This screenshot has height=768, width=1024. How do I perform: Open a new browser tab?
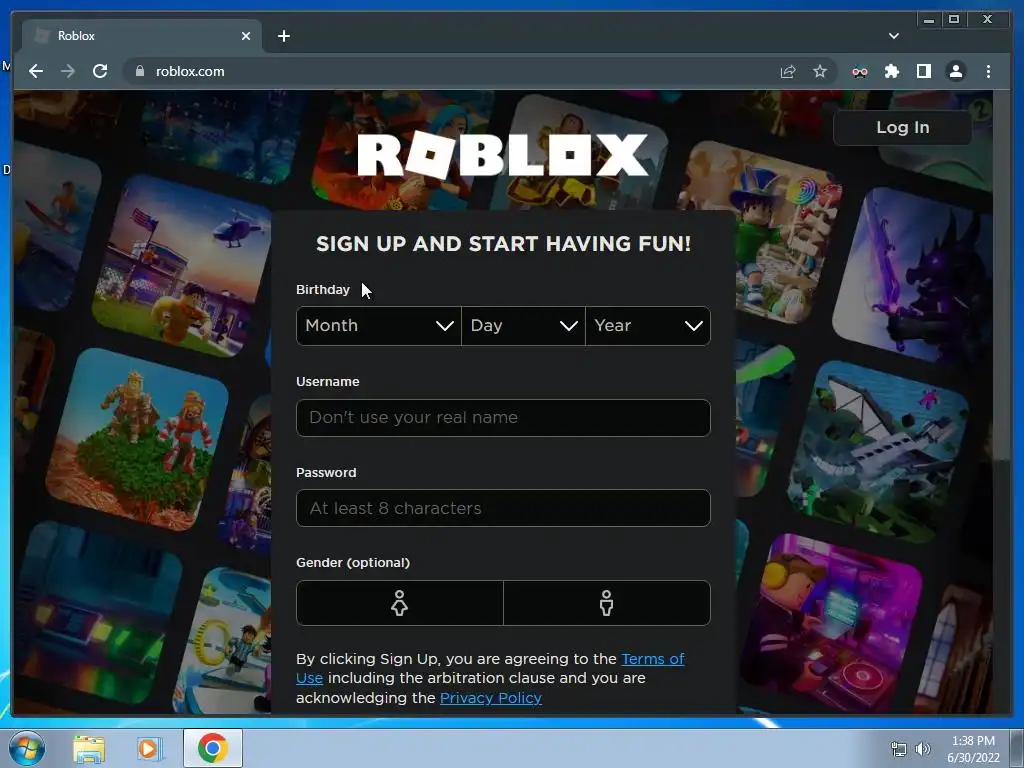283,36
